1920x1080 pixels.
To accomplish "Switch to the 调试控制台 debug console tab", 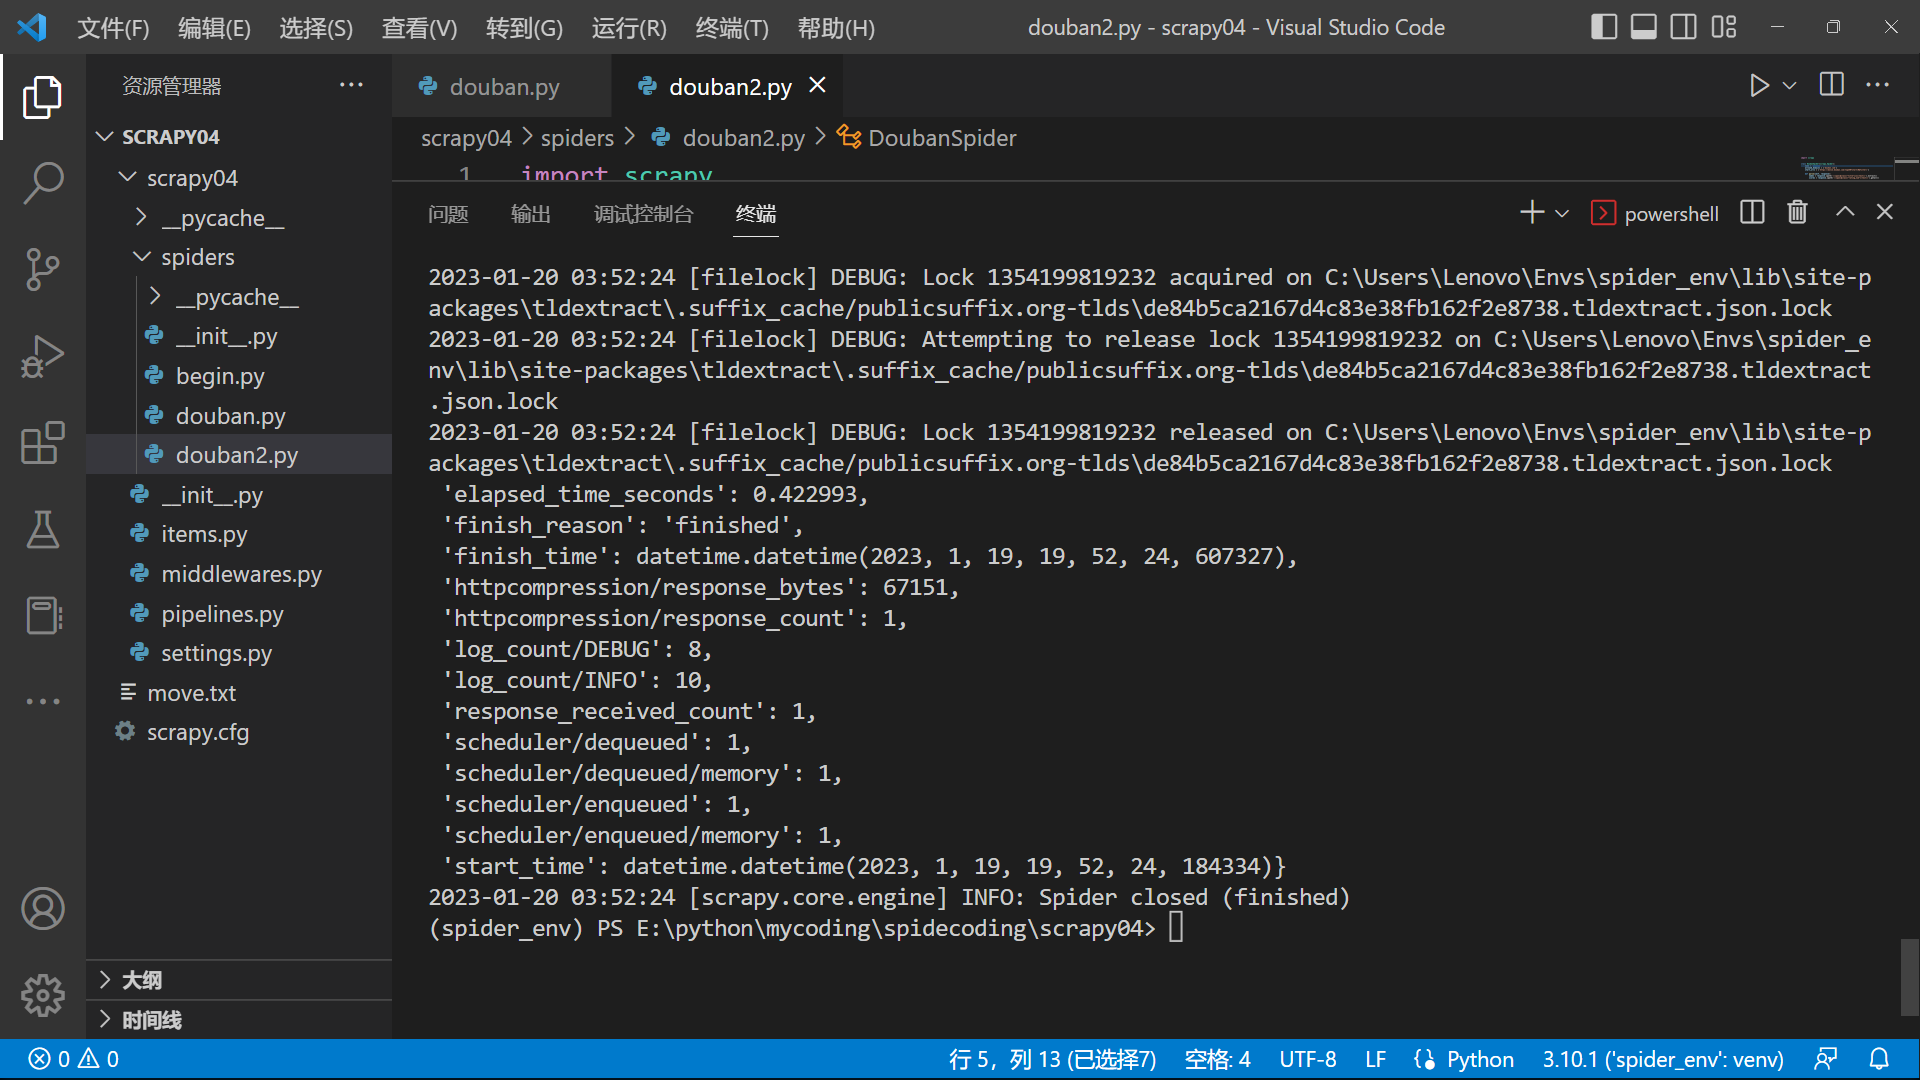I will pos(643,214).
